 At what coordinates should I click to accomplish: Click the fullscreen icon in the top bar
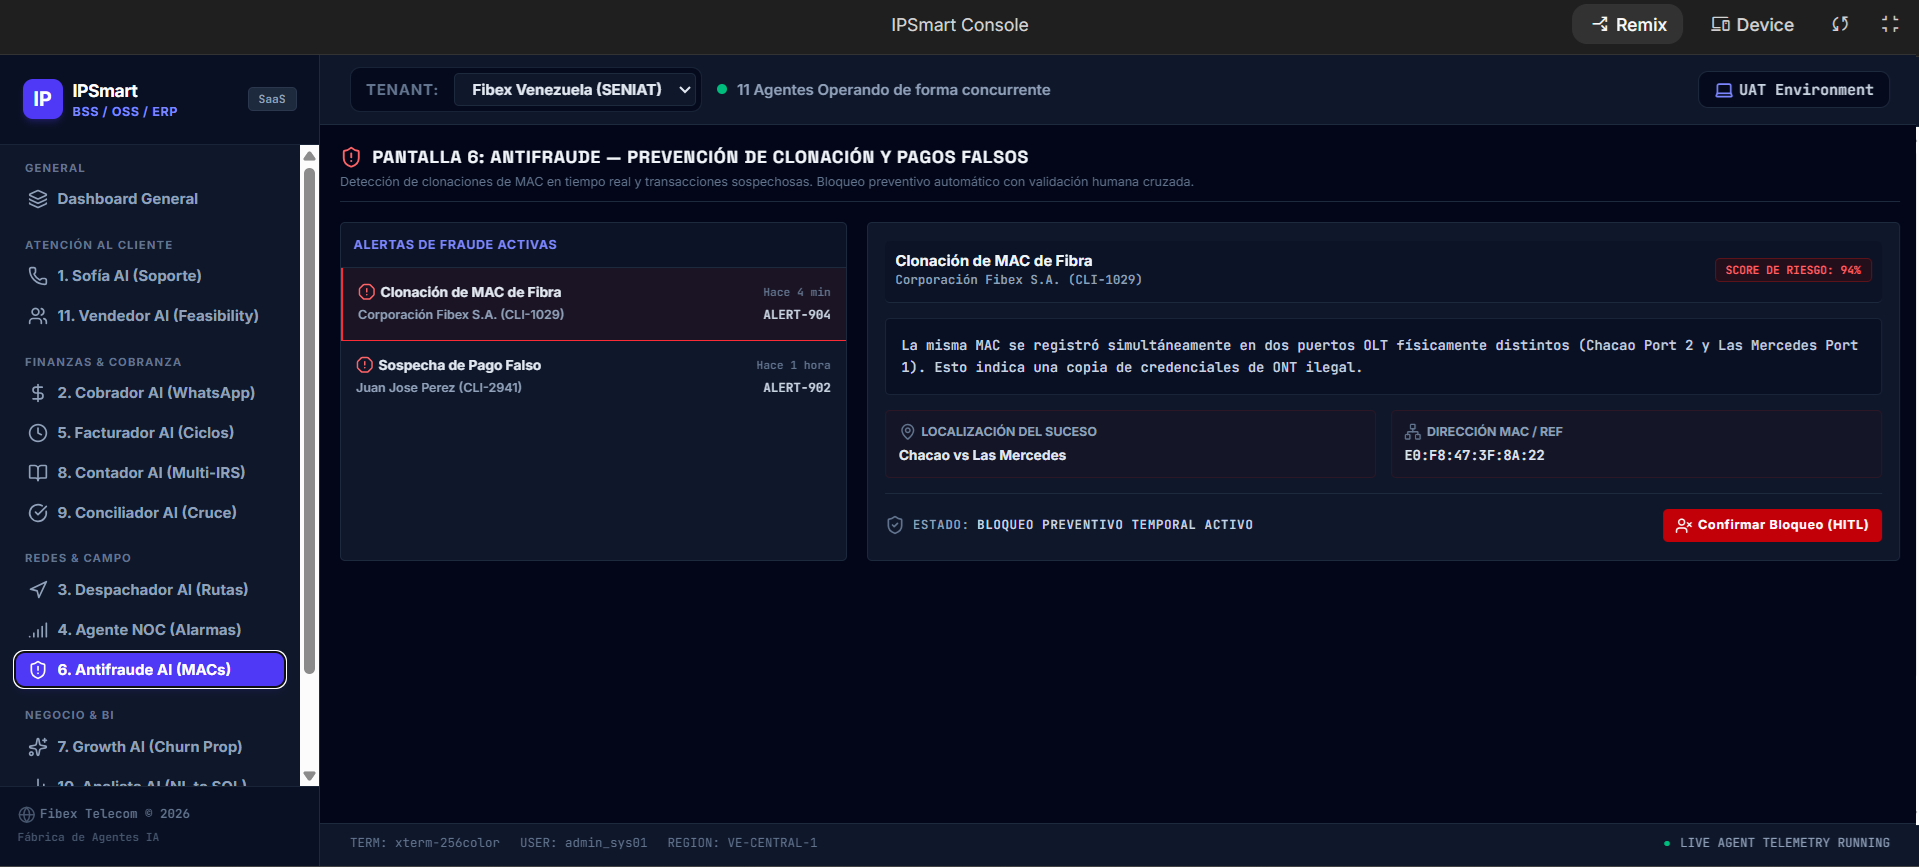click(1890, 24)
